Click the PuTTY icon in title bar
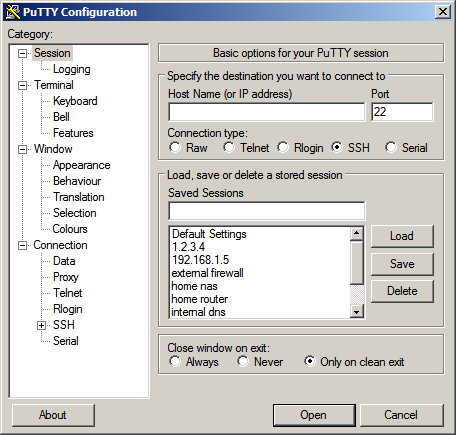This screenshot has height=435, width=456. click(13, 12)
